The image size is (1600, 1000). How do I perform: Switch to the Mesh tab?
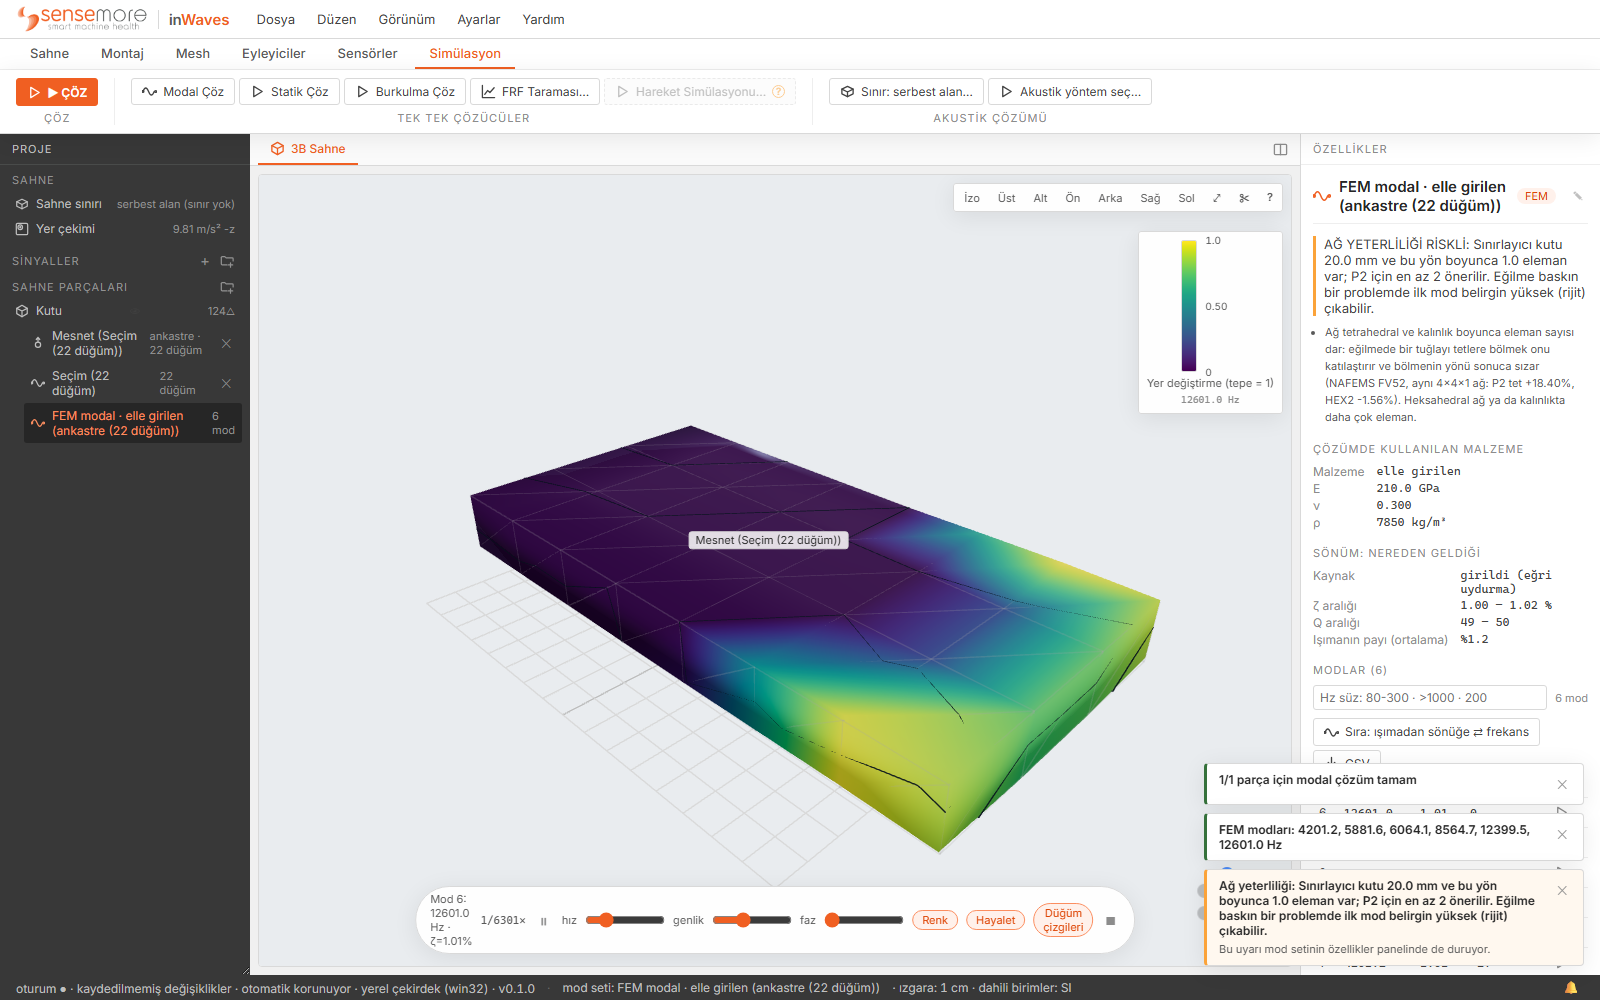pyautogui.click(x=193, y=54)
